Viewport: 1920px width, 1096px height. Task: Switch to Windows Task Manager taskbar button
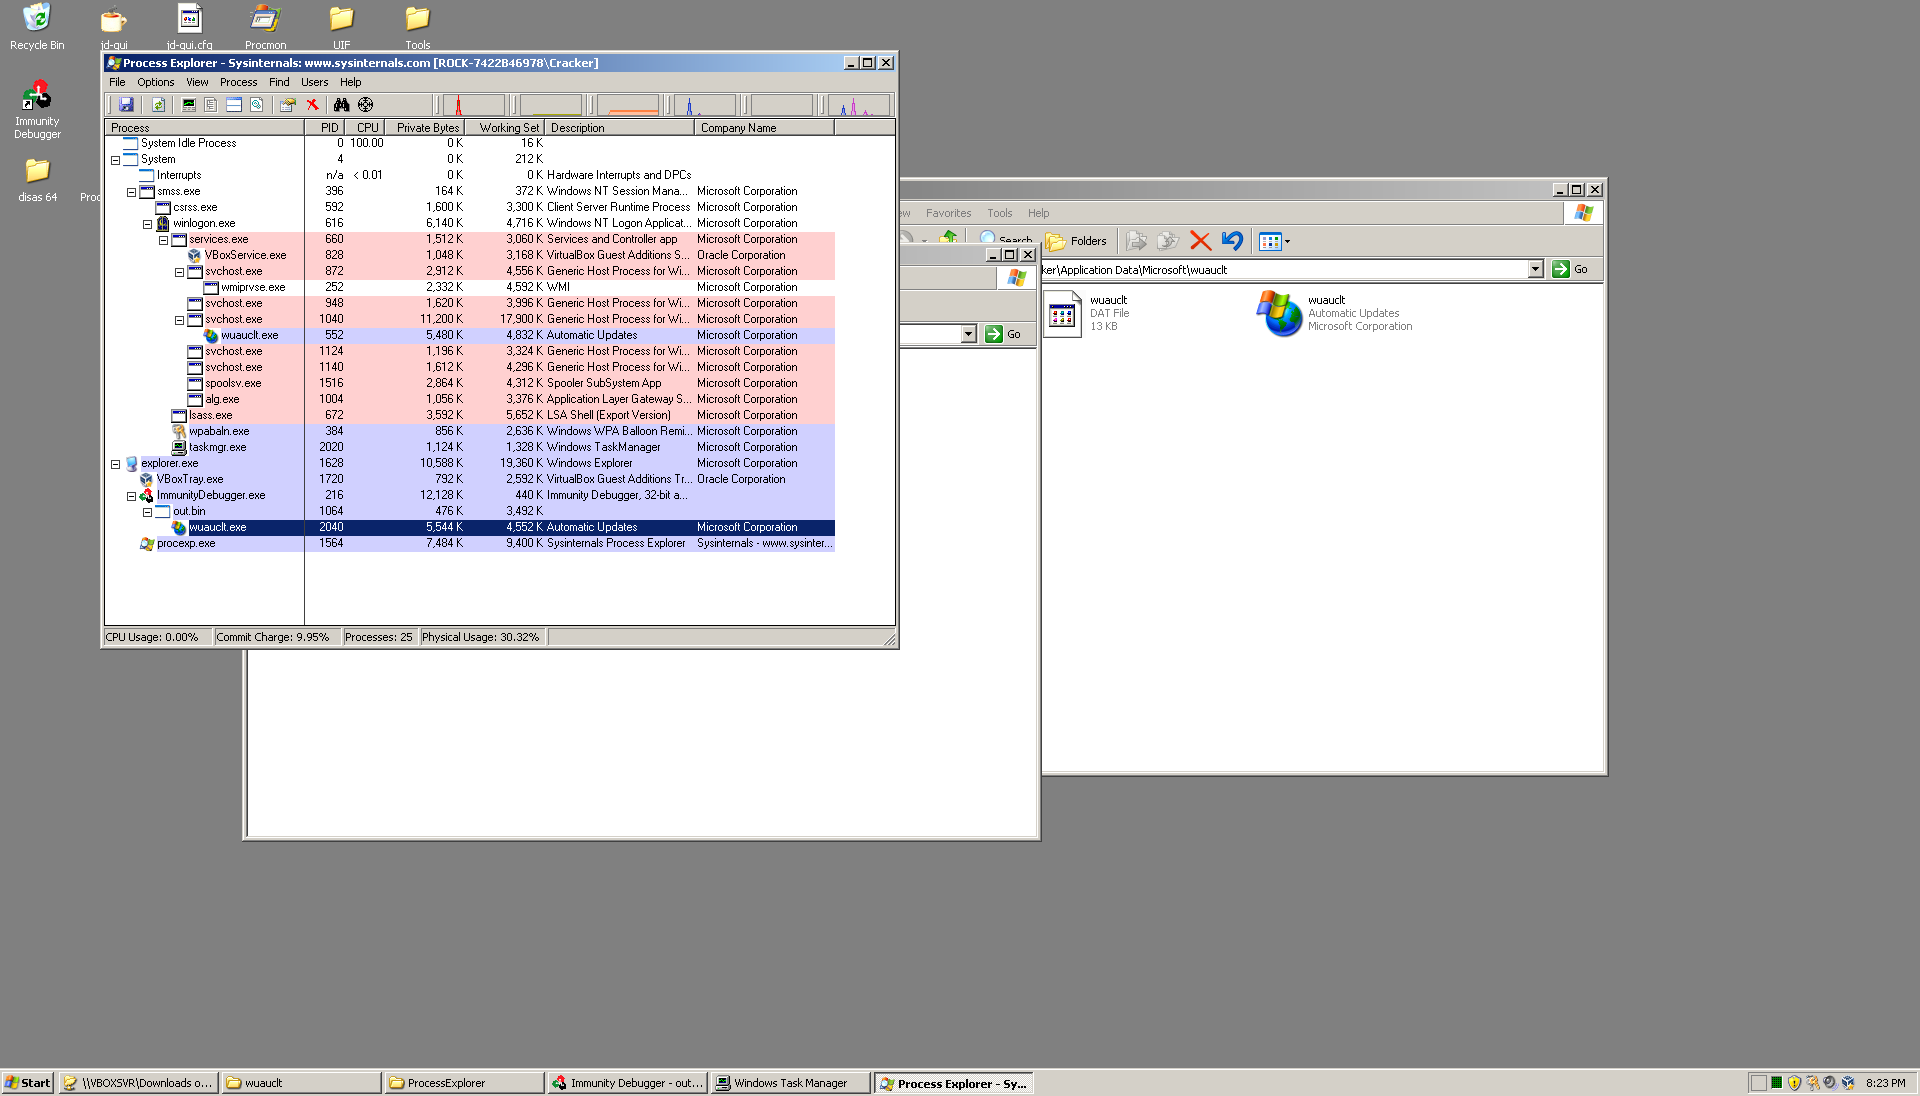coord(790,1083)
